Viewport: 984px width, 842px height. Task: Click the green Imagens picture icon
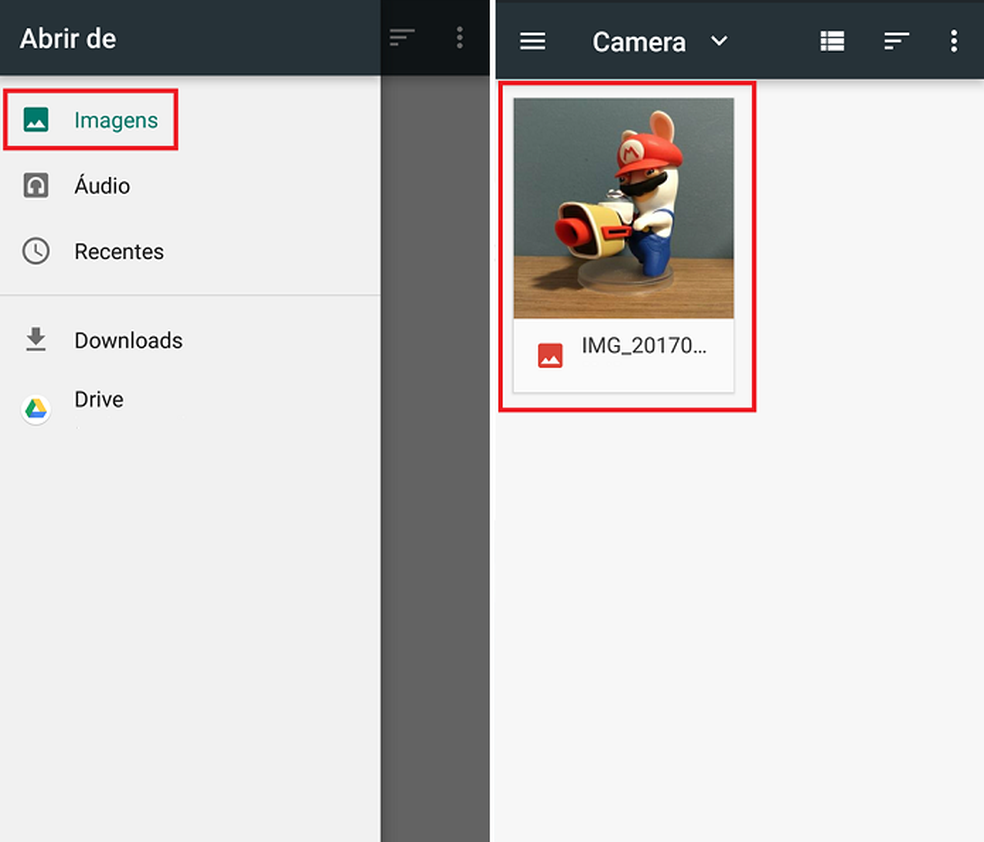[x=36, y=121]
